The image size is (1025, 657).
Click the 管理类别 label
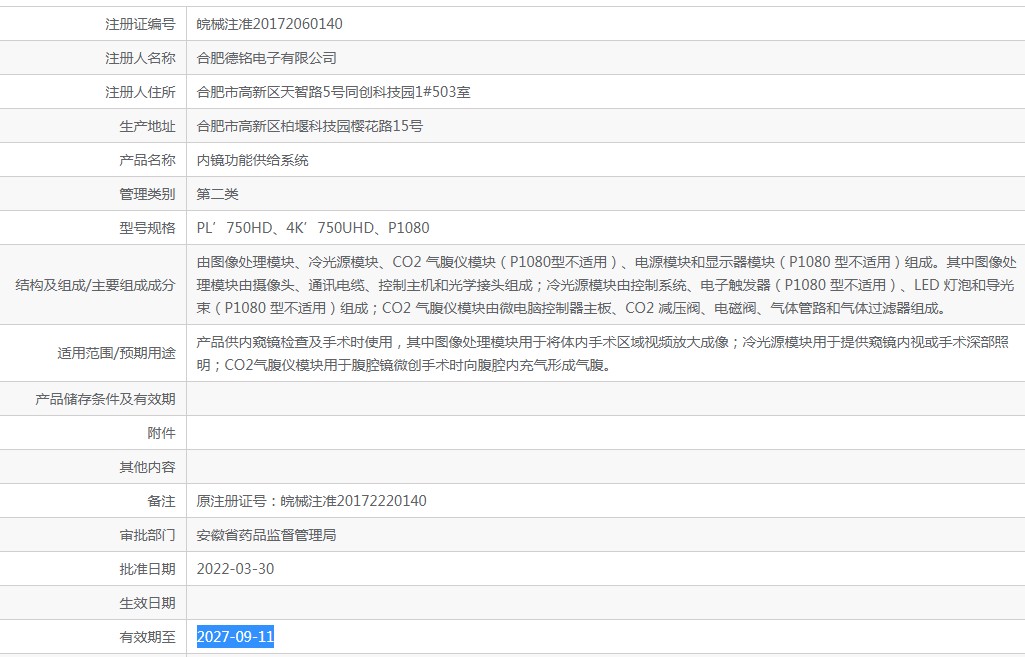(147, 194)
